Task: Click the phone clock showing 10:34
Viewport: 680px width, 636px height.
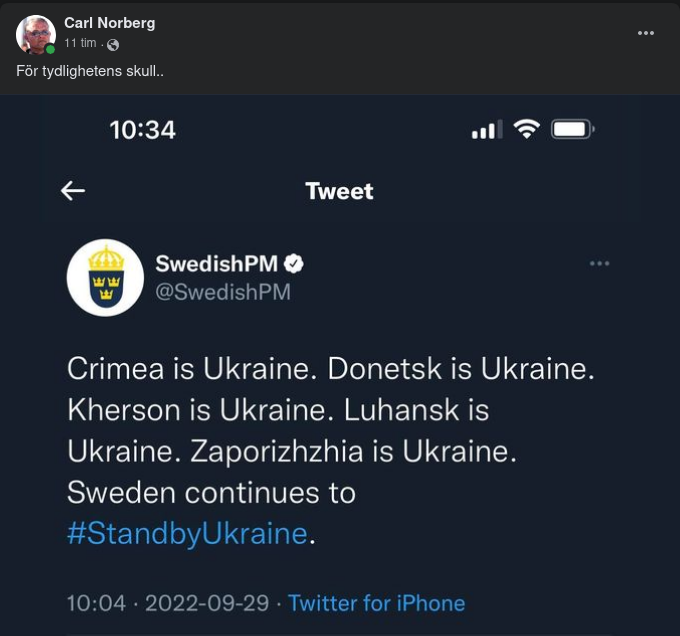Action: [x=142, y=130]
